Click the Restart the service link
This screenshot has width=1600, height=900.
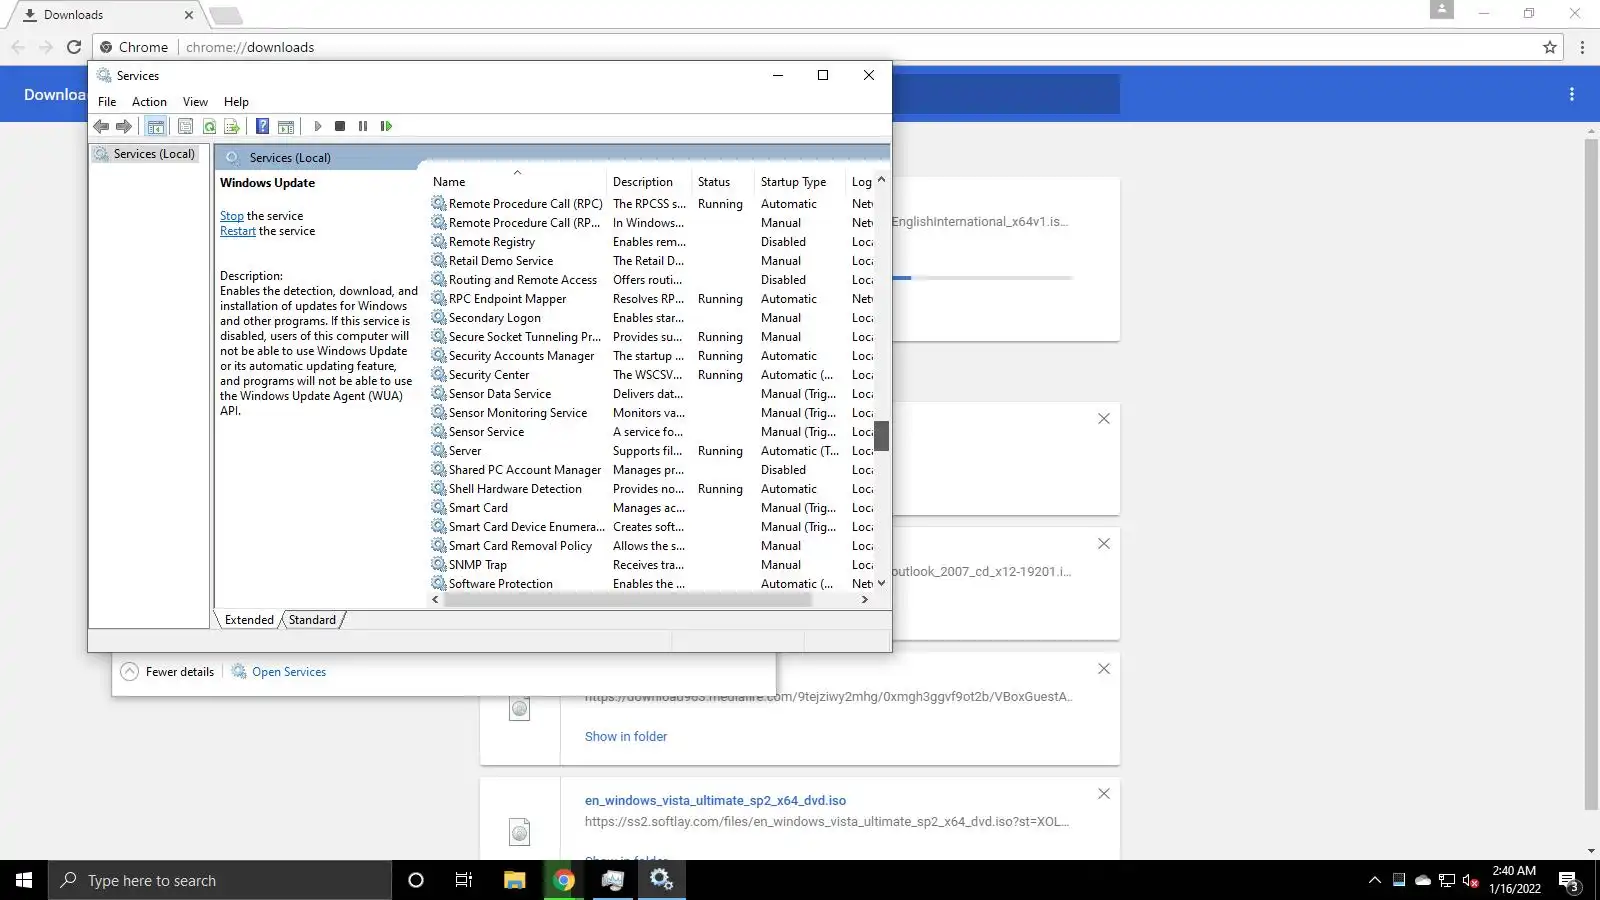[238, 231]
